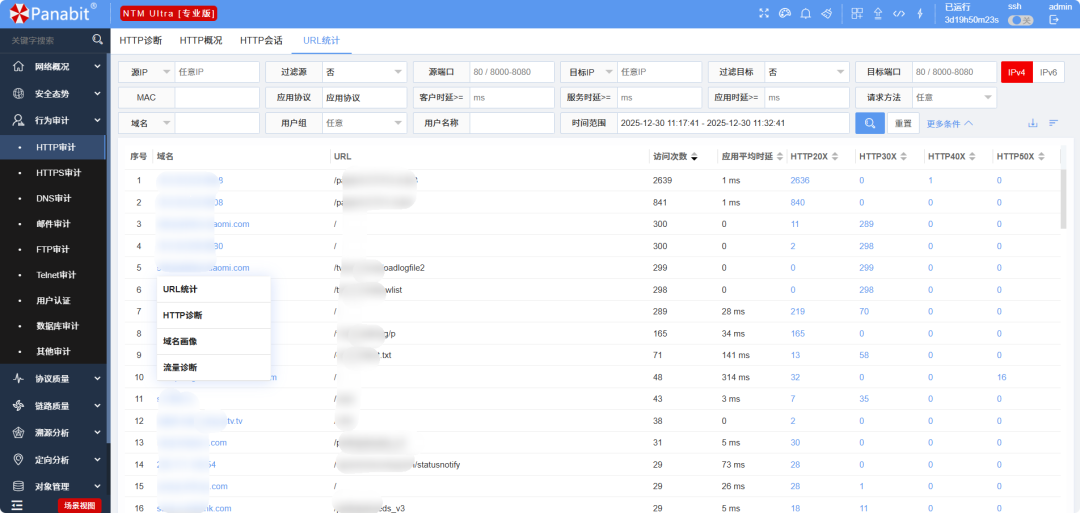Open the 用户组 dropdown

pos(365,123)
